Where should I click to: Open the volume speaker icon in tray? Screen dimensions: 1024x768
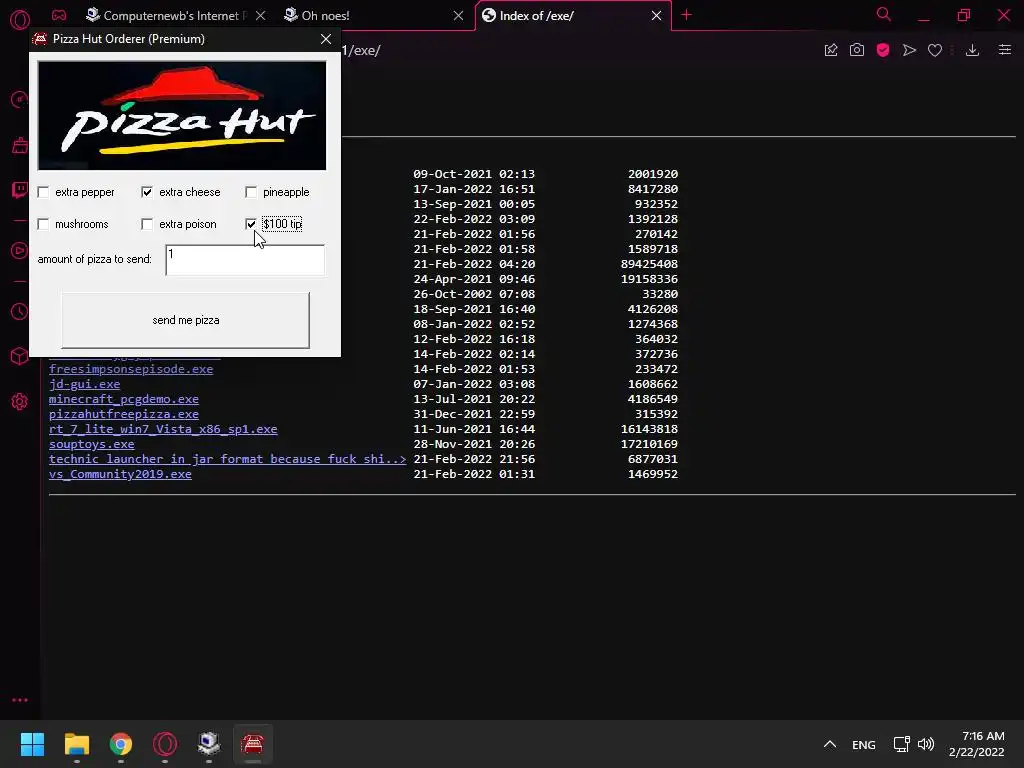pos(925,744)
